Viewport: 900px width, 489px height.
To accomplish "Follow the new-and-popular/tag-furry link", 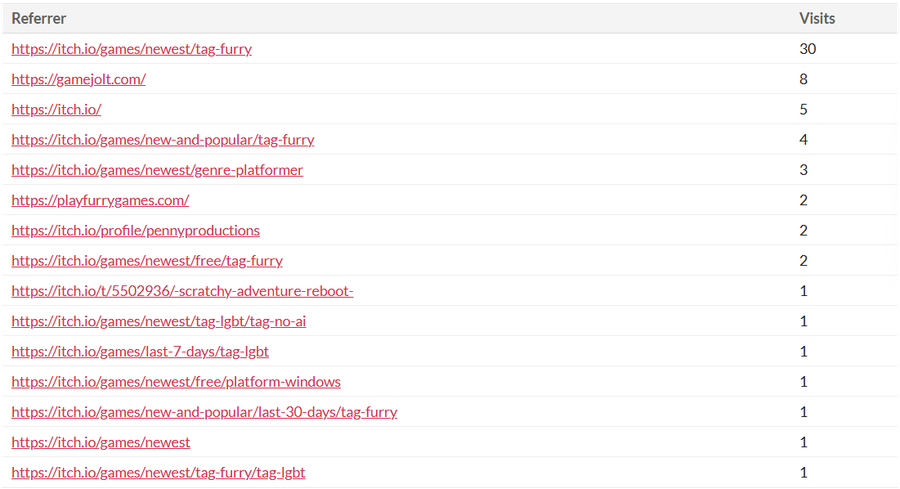I will tap(162, 140).
